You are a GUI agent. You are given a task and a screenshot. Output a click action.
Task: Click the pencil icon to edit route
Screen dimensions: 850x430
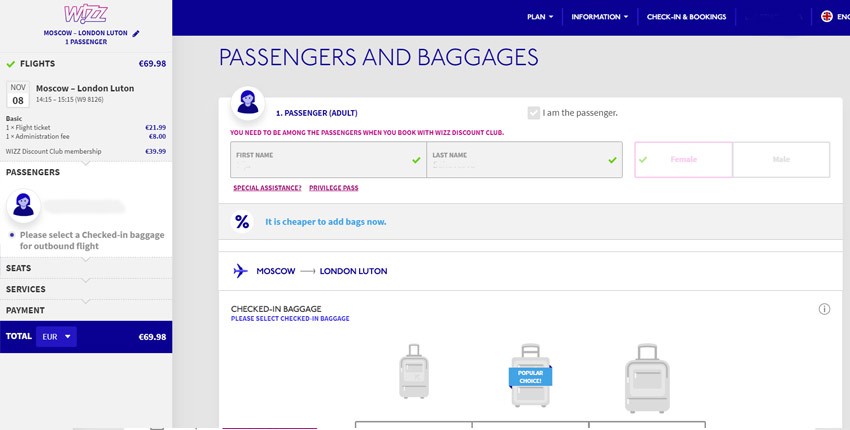[137, 33]
